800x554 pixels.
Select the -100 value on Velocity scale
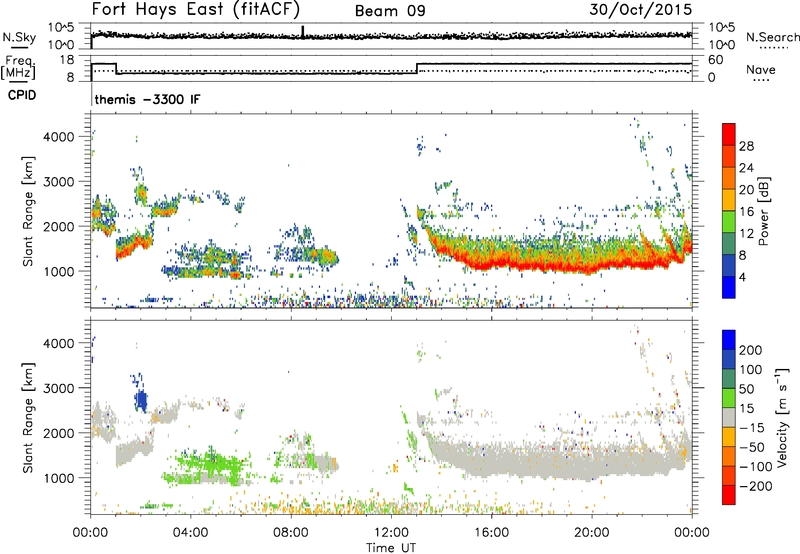click(x=756, y=467)
